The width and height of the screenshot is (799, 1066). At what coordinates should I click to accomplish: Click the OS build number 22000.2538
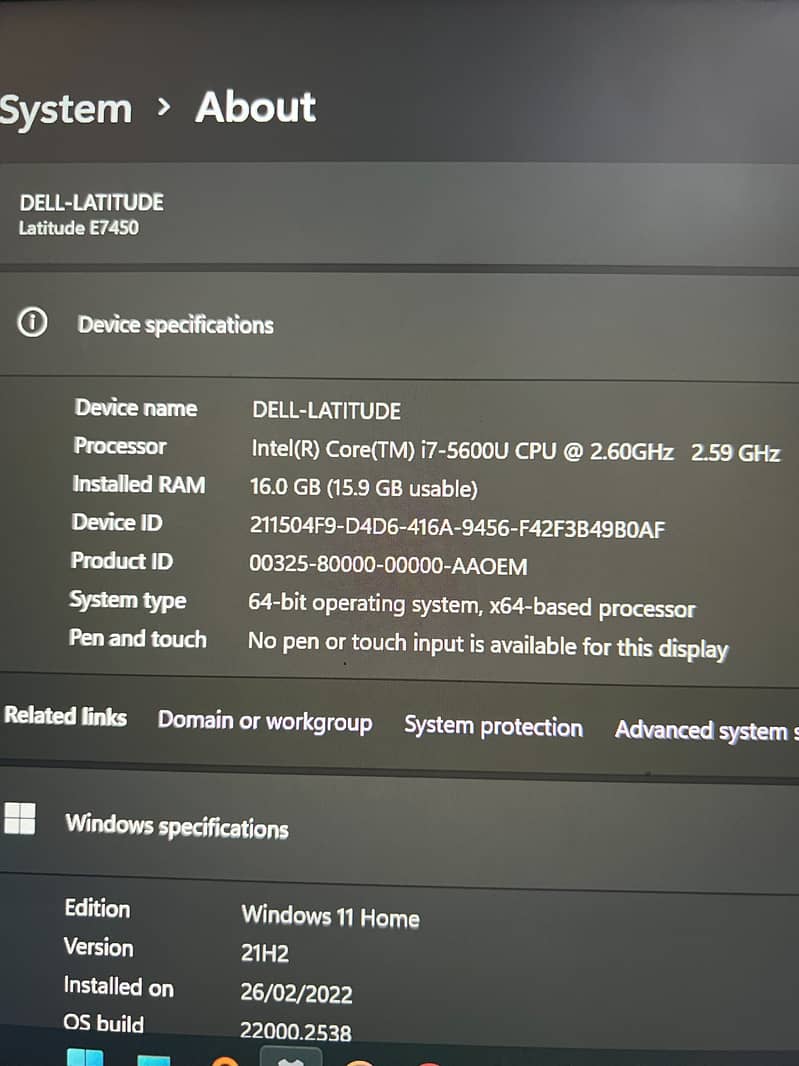pyautogui.click(x=296, y=1031)
